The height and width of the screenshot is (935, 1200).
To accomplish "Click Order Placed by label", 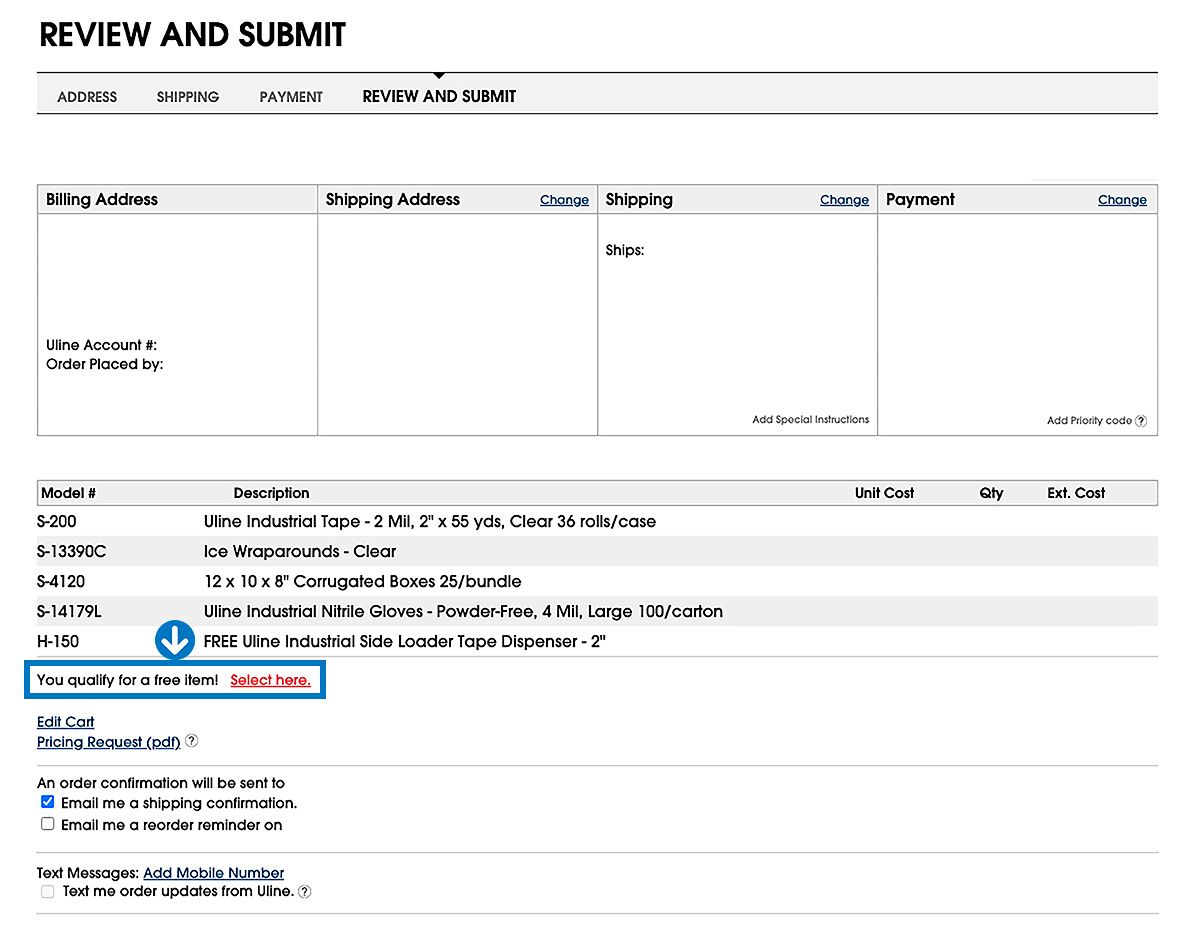I will [x=104, y=365].
